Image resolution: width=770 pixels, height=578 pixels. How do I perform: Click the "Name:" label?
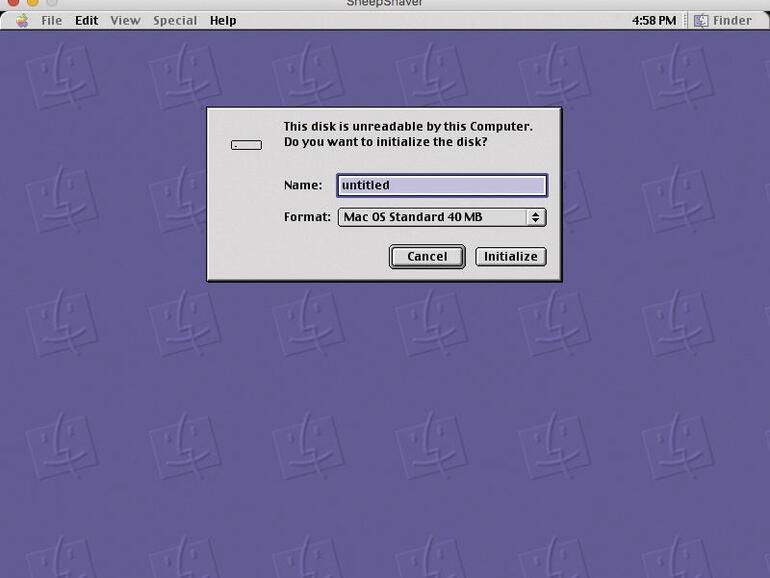point(303,185)
